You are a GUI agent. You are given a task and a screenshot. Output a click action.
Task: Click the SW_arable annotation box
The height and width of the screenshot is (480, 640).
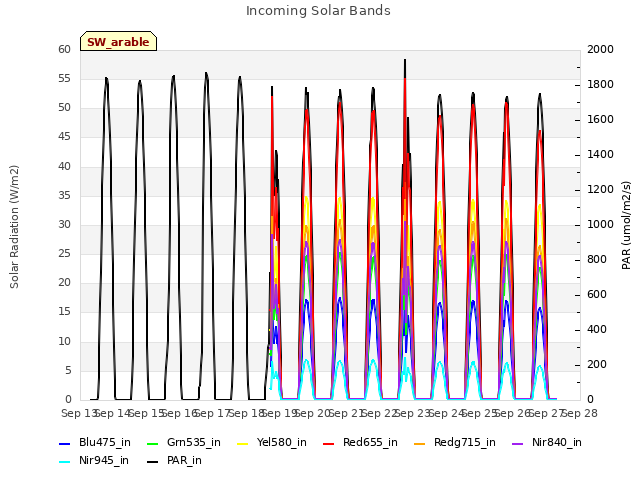pyautogui.click(x=118, y=41)
